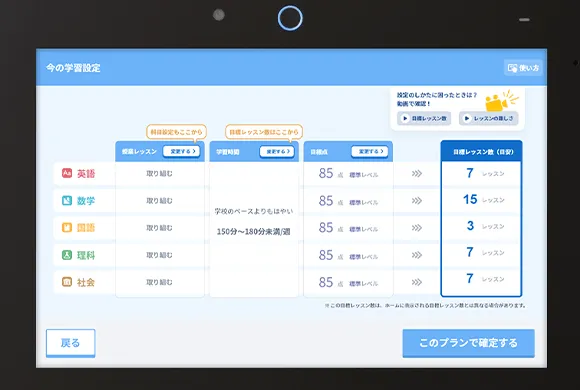Click the triple-arrow icon in the 社会 row
The width and height of the screenshot is (580, 390).
point(417,282)
